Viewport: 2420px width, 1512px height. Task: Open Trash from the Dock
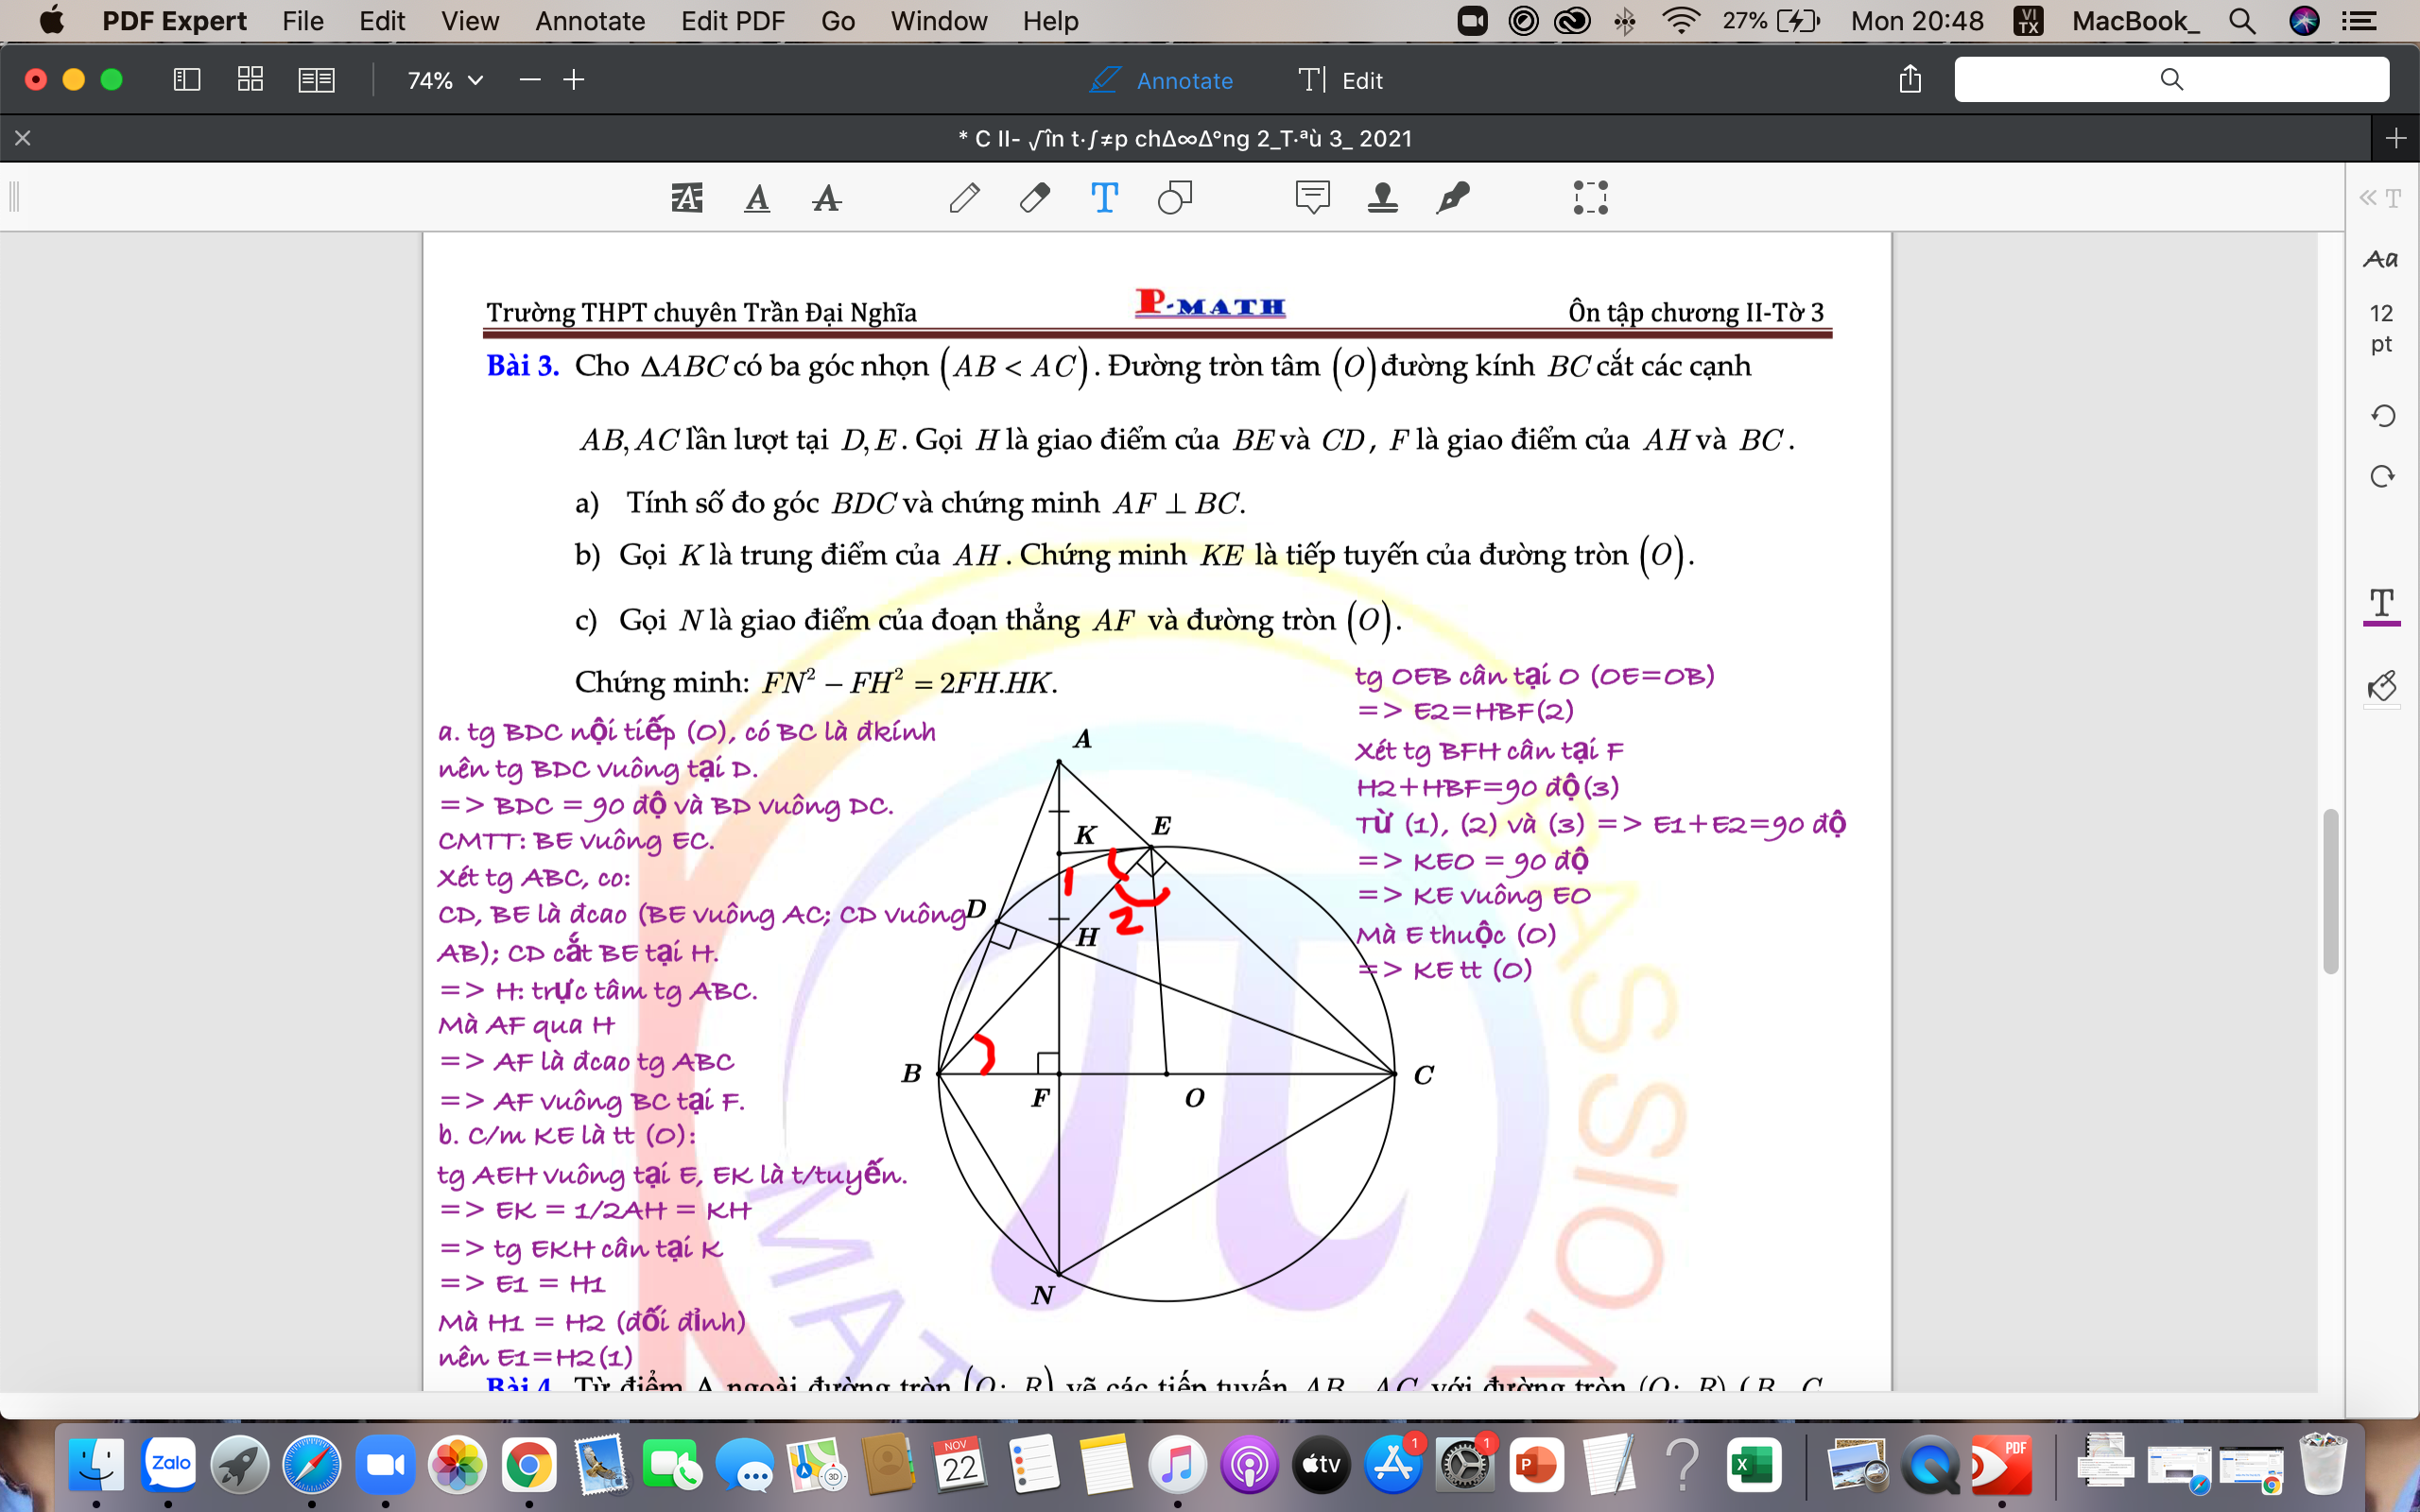(2322, 1465)
